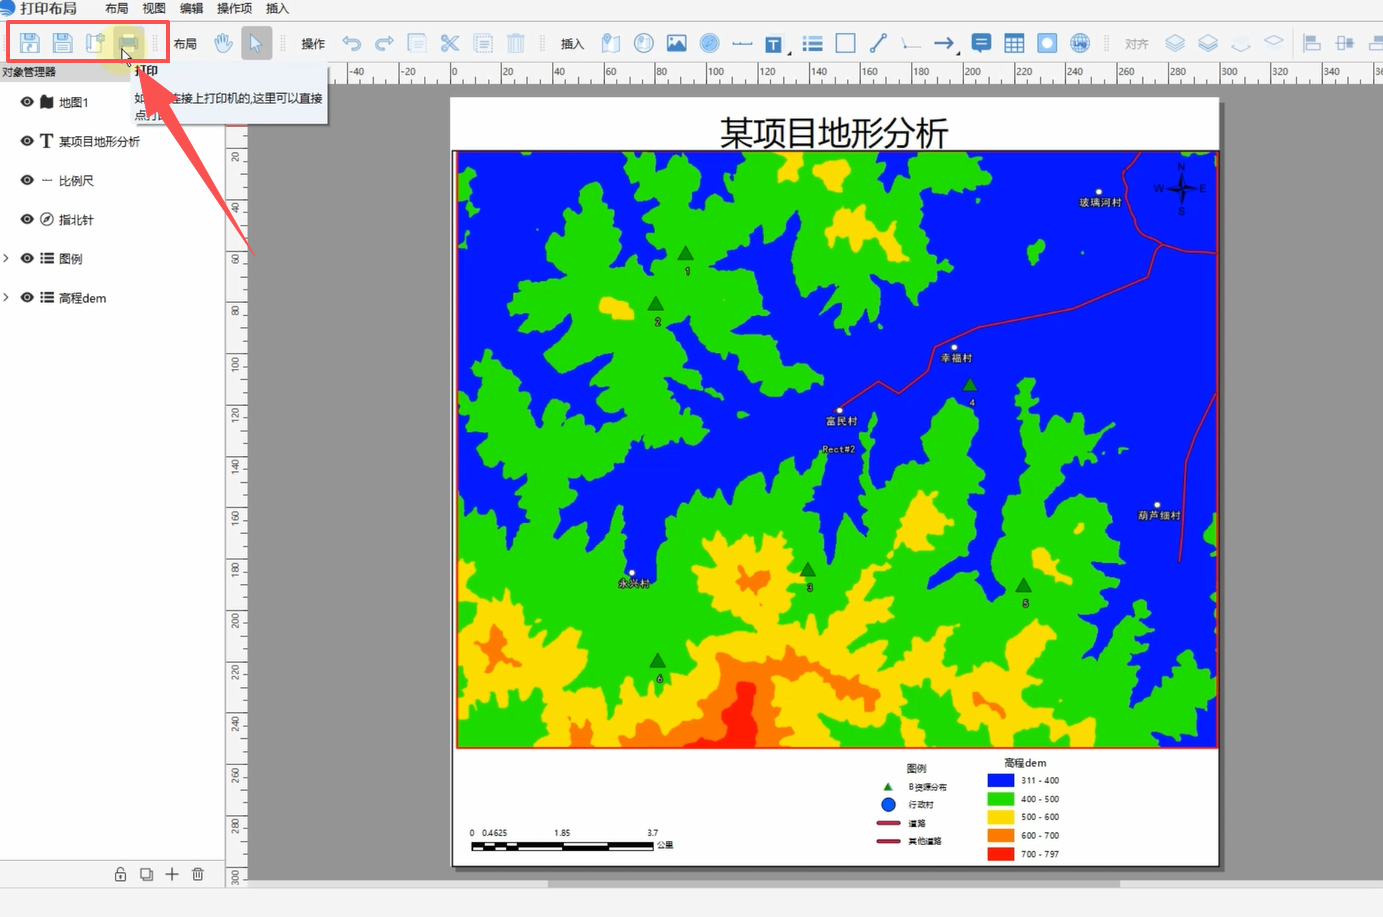Add a new object with plus icon
Viewport: 1383px width, 917px height.
point(172,874)
